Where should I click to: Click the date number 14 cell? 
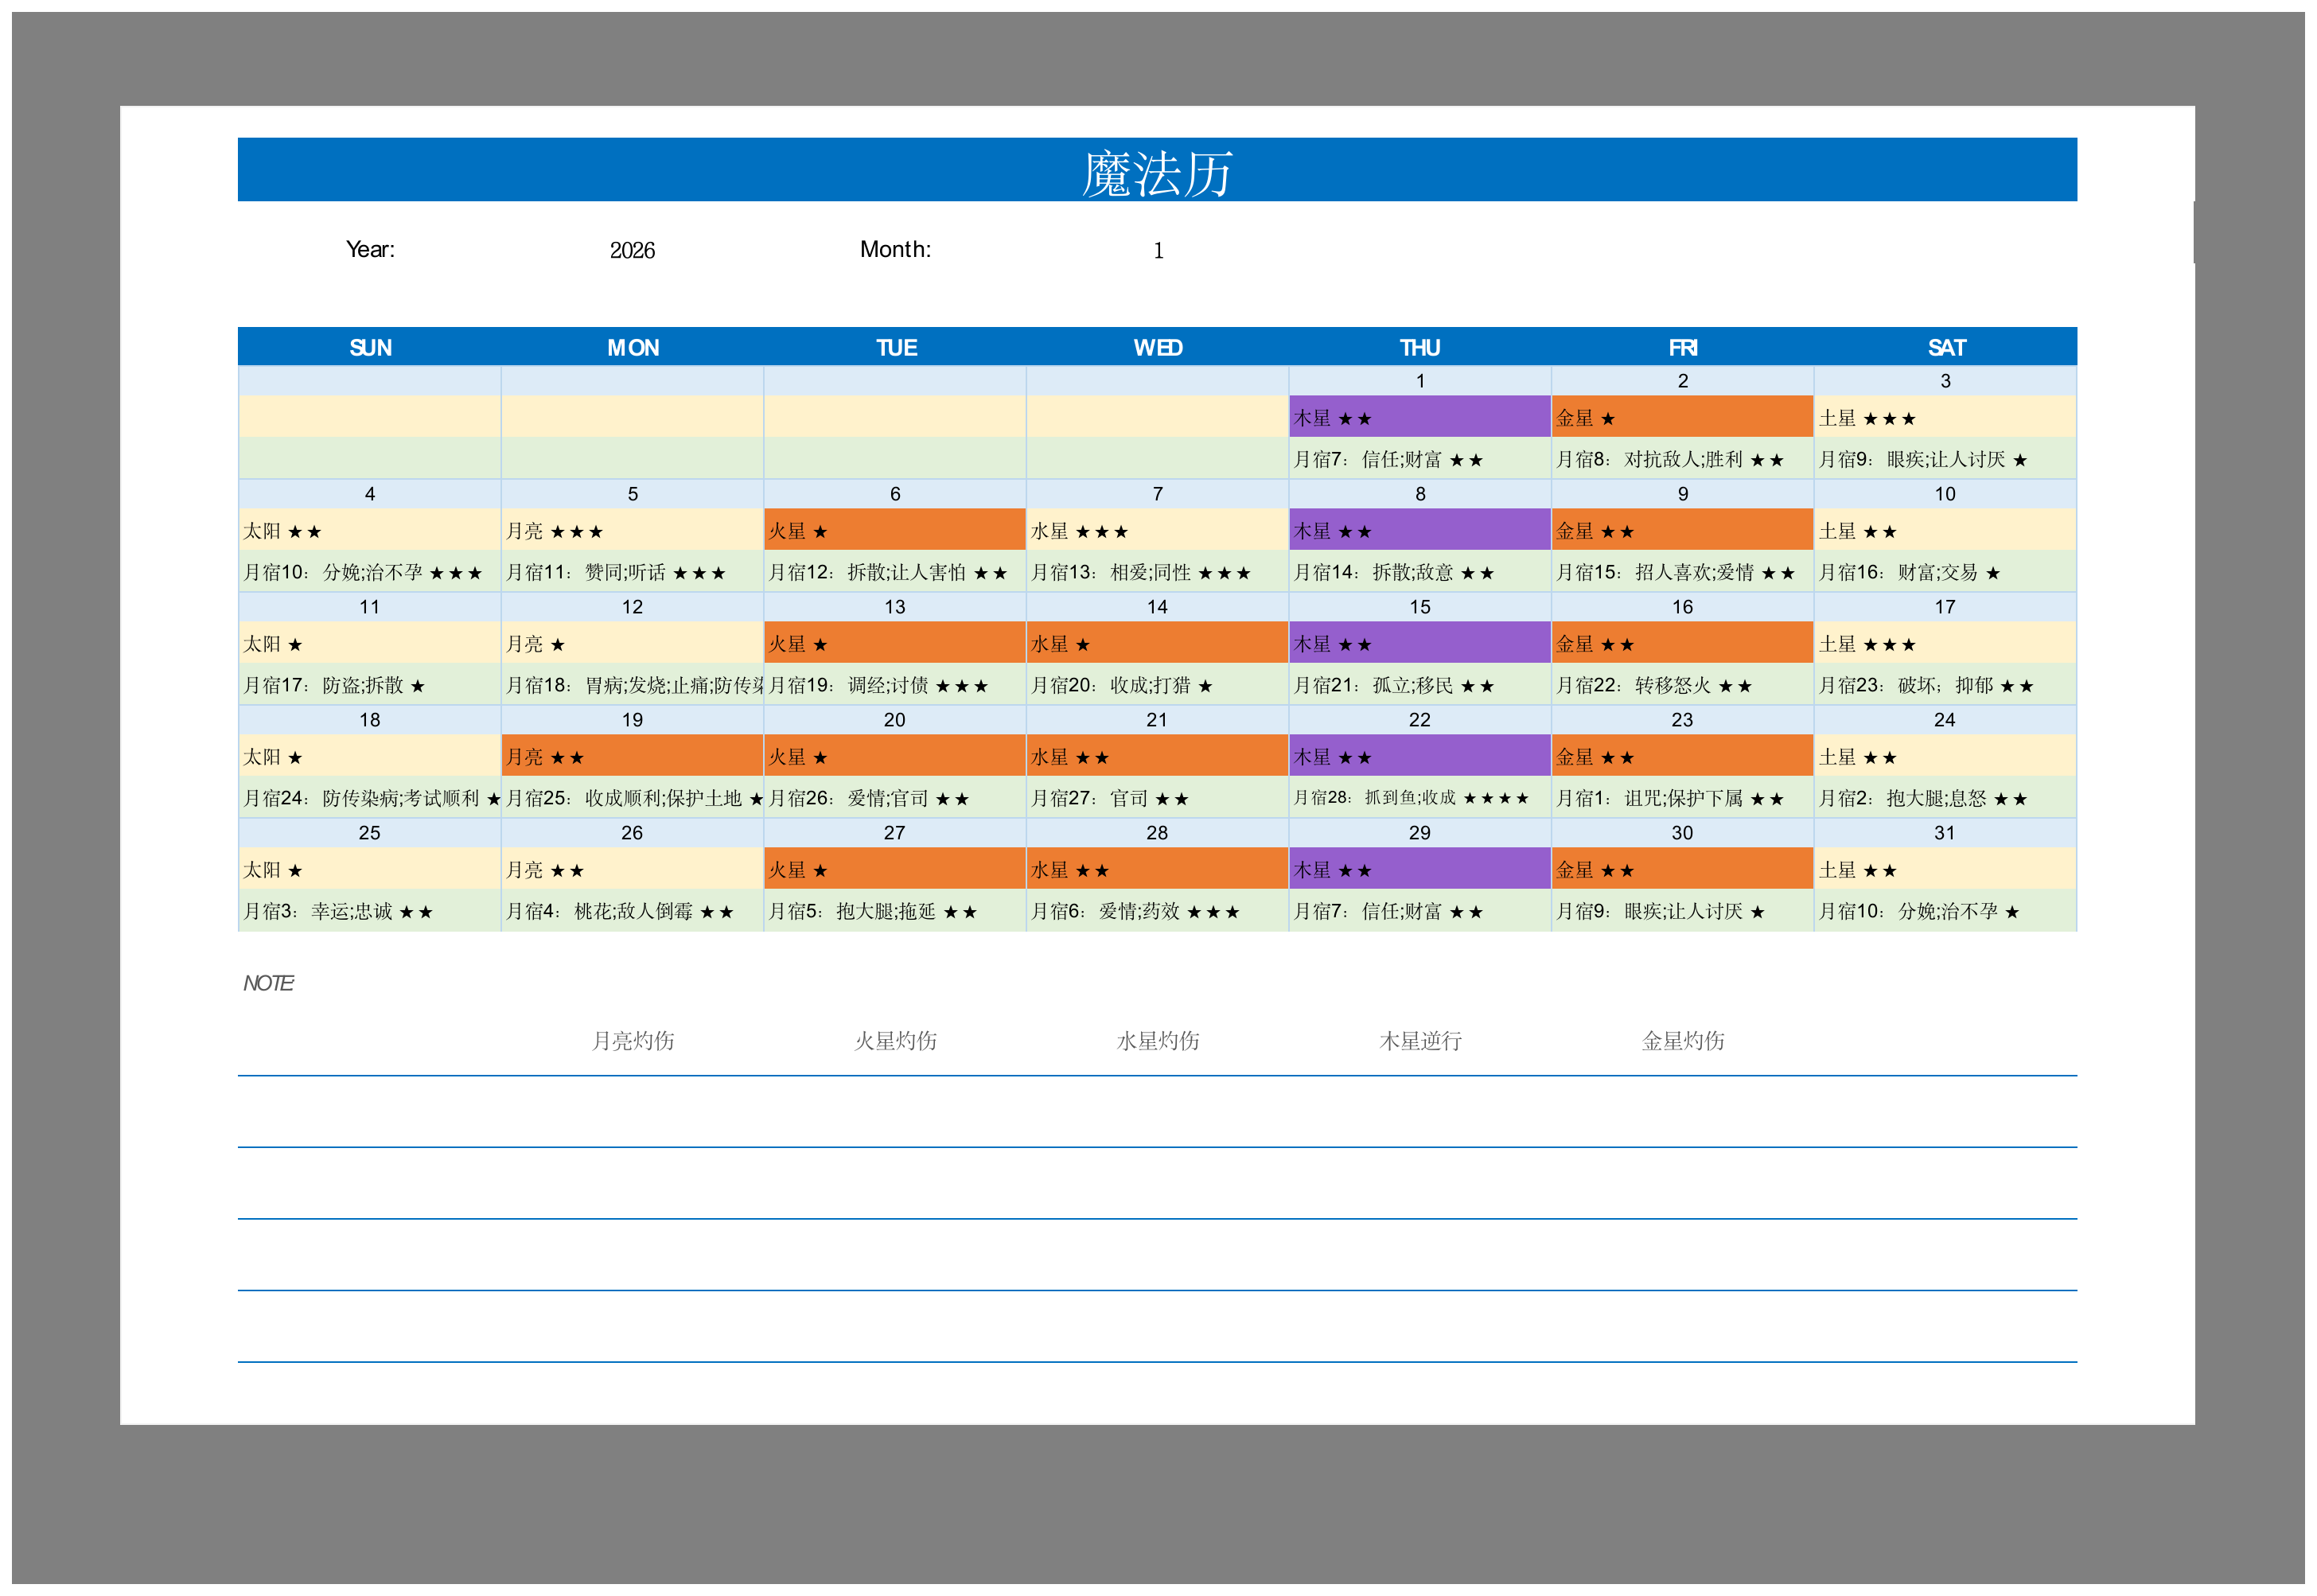click(1157, 607)
